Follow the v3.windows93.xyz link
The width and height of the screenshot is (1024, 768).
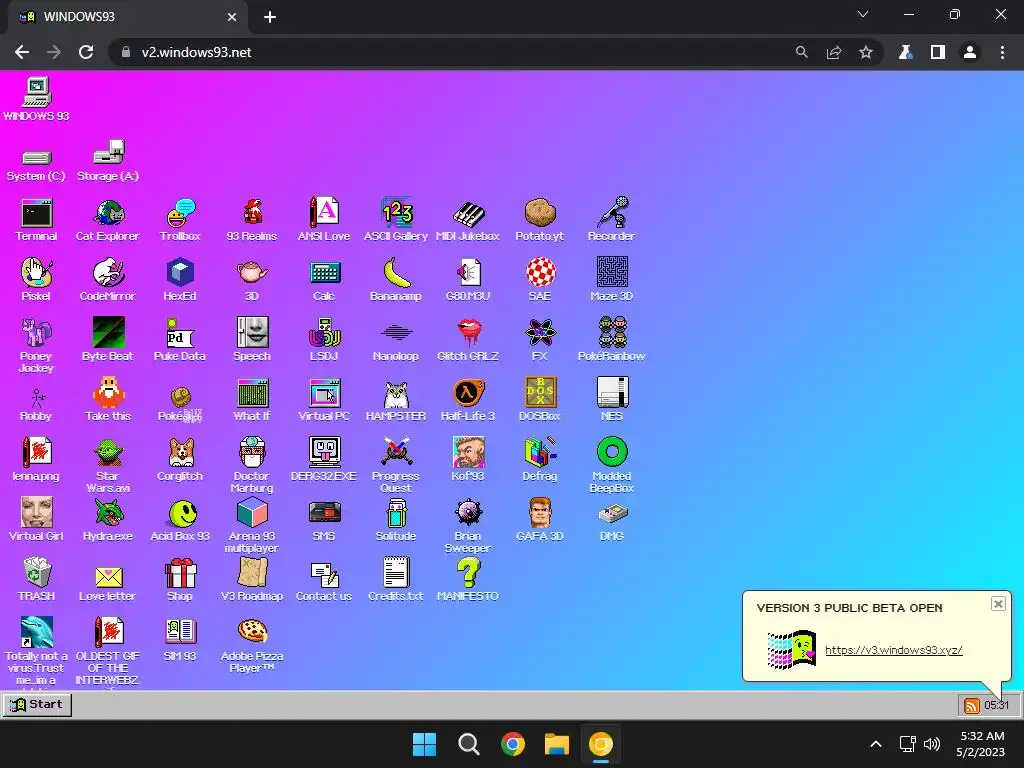893,650
